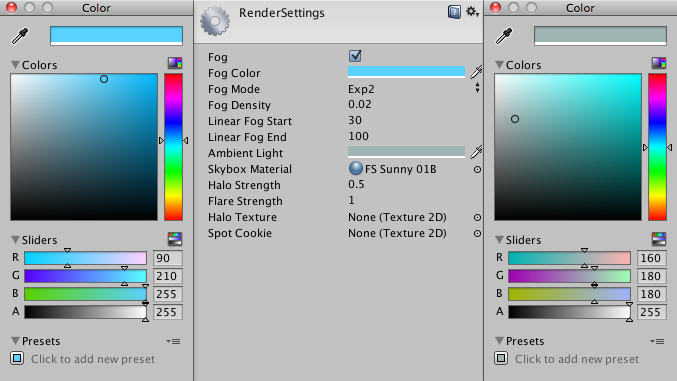Collapse Sliders section in right Color window

[x=499, y=240]
